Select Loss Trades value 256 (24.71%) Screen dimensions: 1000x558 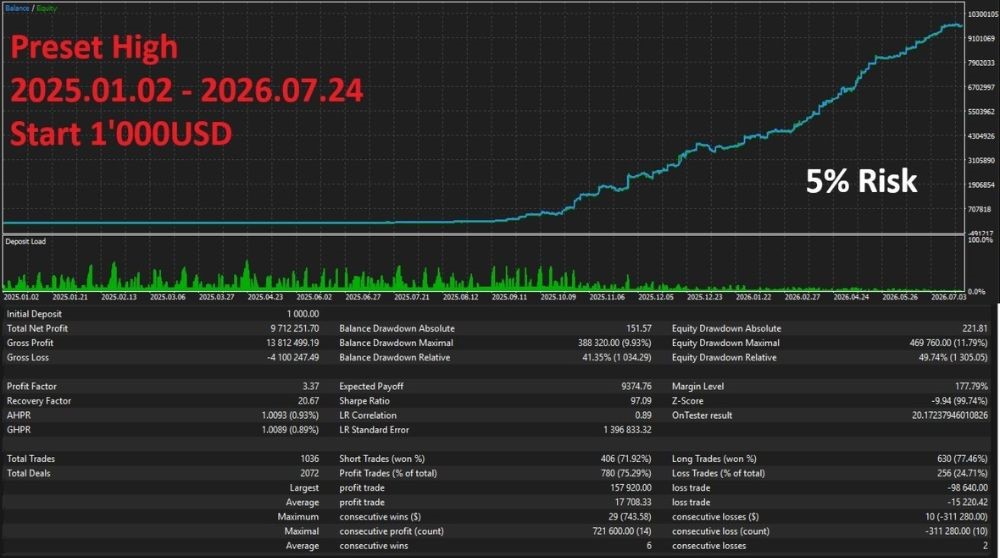(962, 474)
